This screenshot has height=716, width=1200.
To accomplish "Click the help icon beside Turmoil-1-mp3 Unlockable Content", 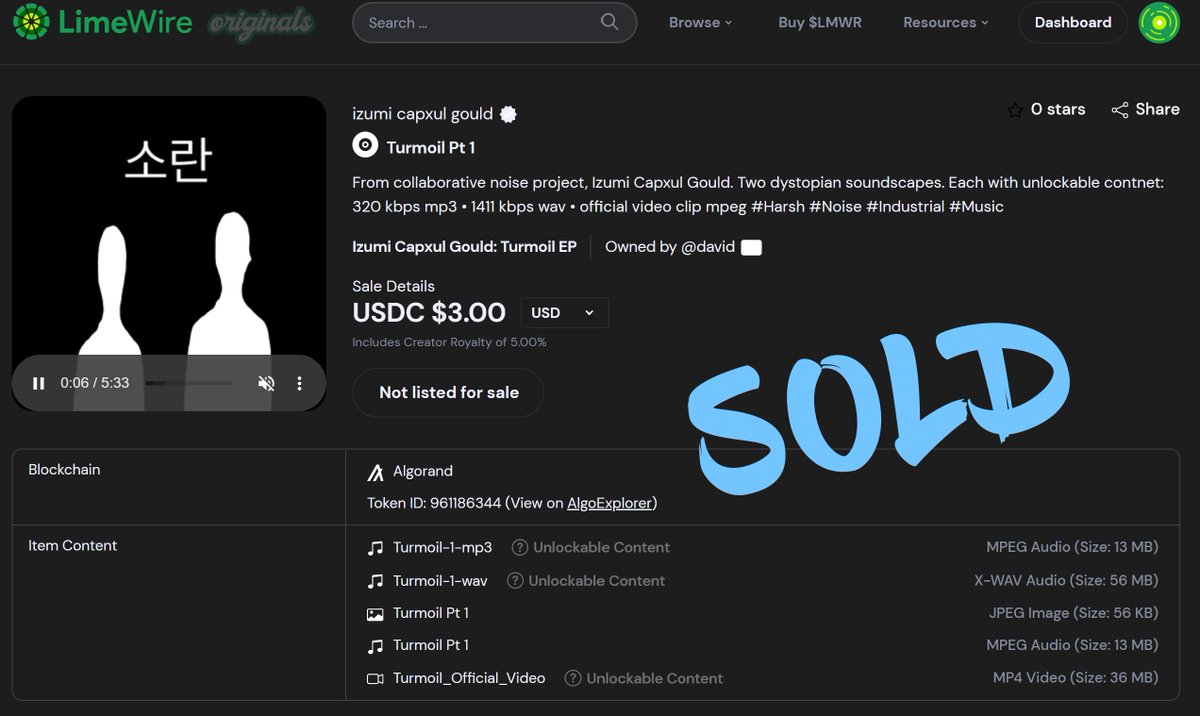I will pos(520,548).
